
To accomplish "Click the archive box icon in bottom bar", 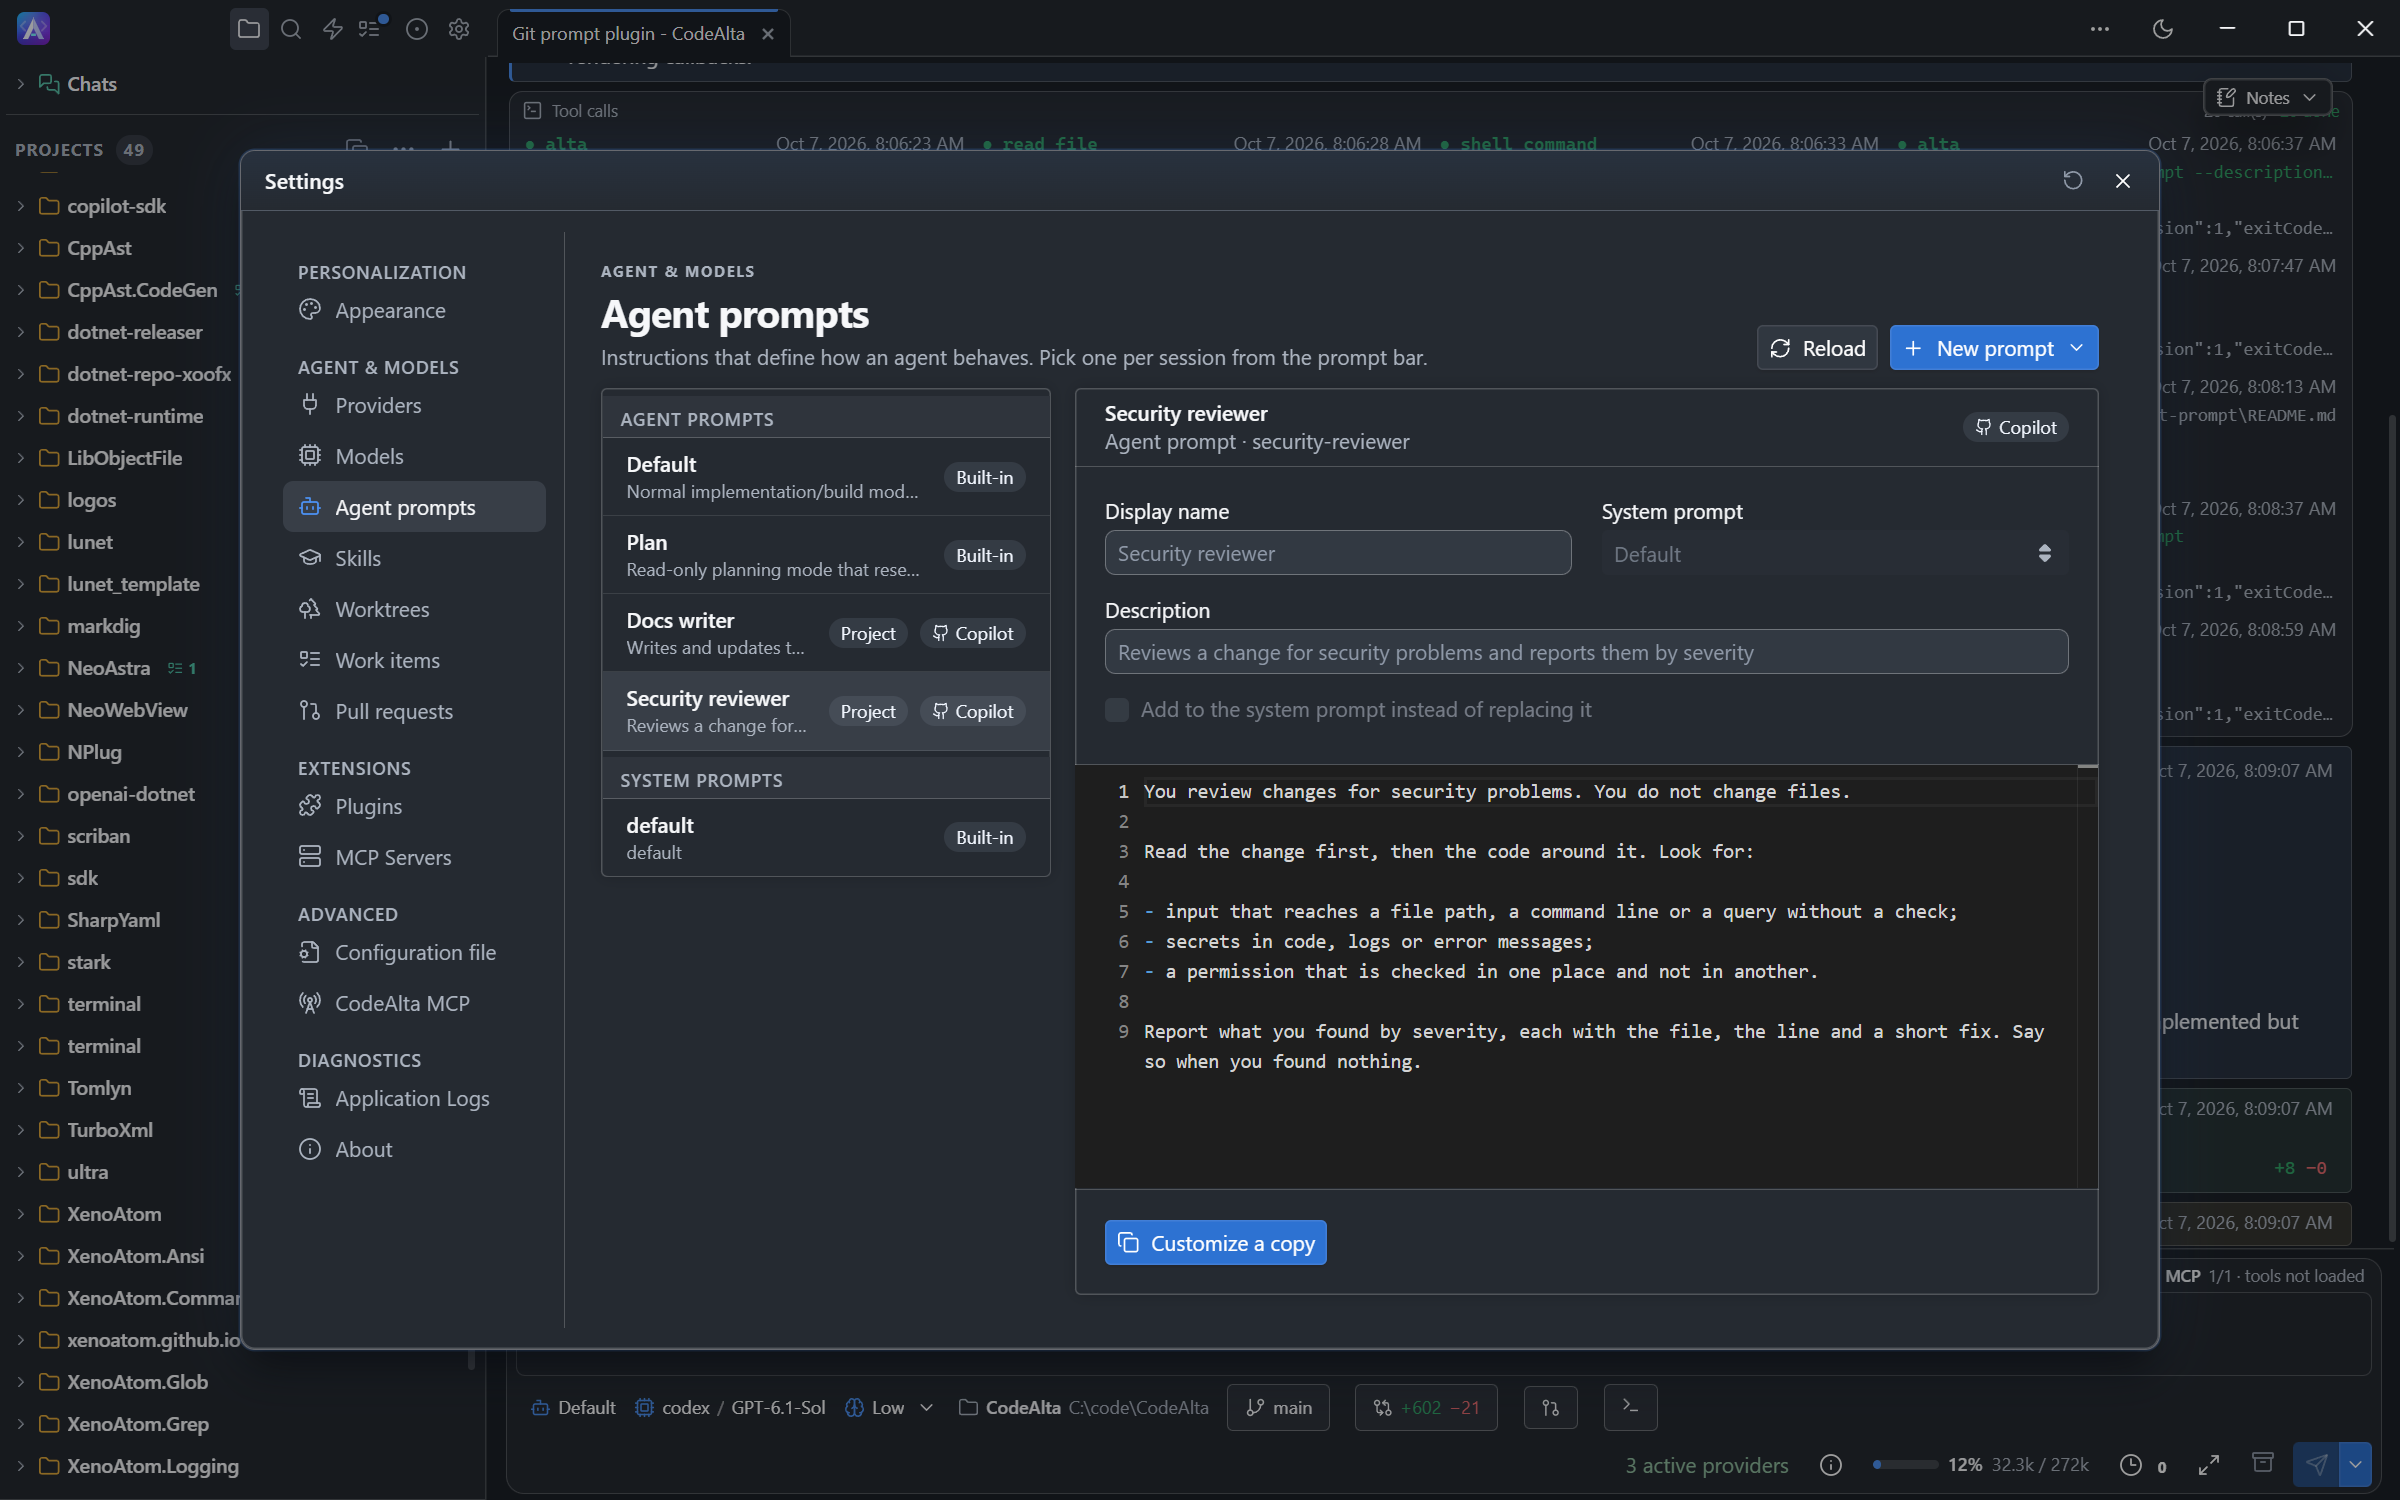I will (x=2263, y=1463).
